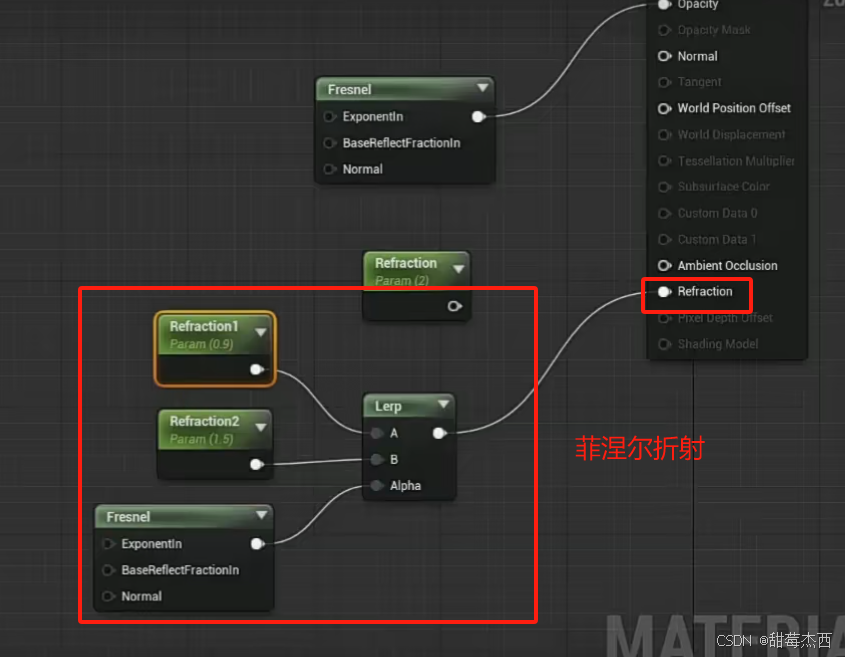Collapse the lower Fresnel node arrow
This screenshot has width=845, height=657.
click(261, 515)
